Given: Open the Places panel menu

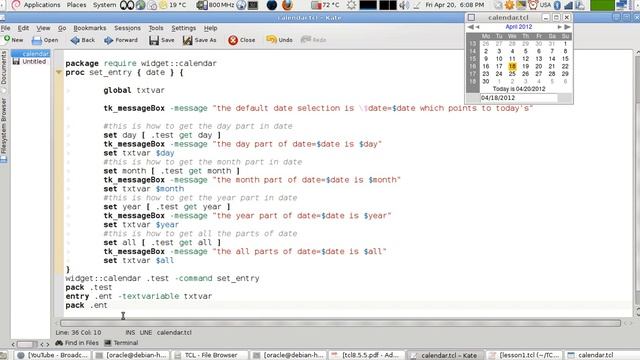Looking at the screenshot, I should point(76,5).
